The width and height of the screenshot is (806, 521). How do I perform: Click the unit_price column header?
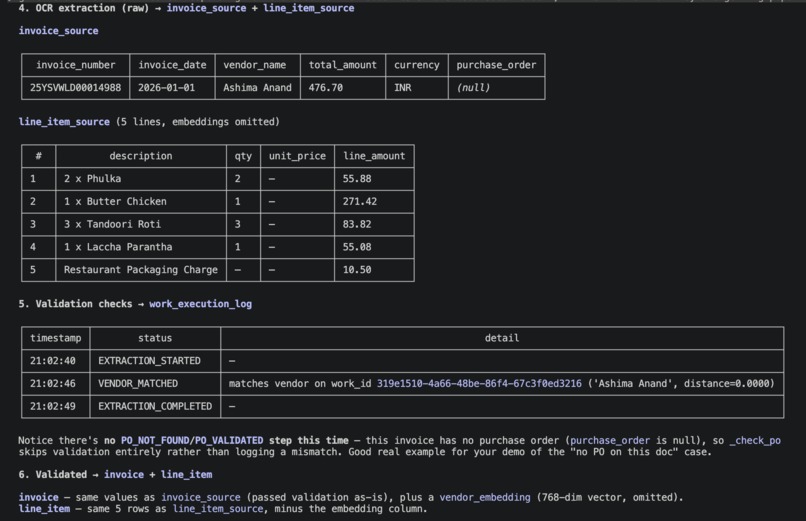297,156
